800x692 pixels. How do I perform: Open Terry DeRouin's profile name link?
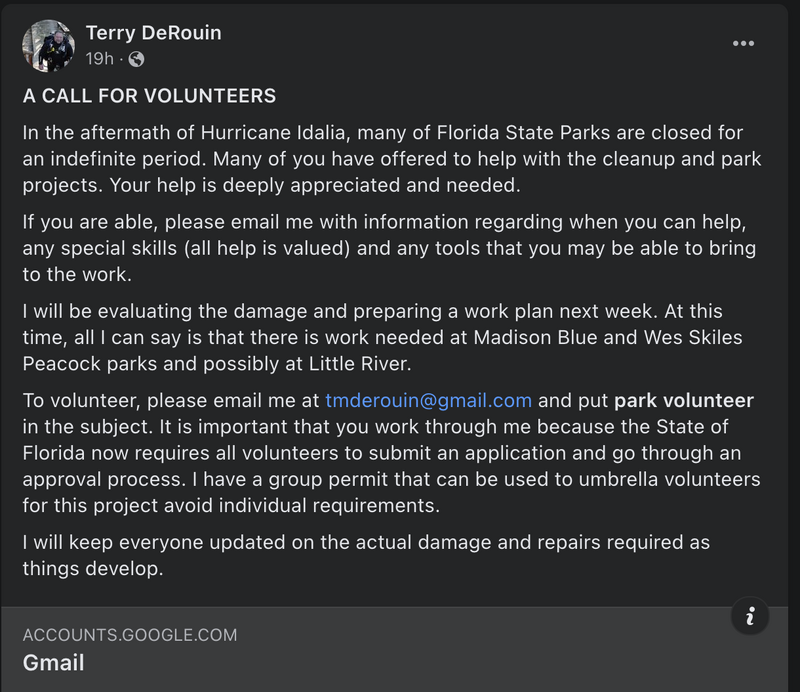[x=153, y=33]
